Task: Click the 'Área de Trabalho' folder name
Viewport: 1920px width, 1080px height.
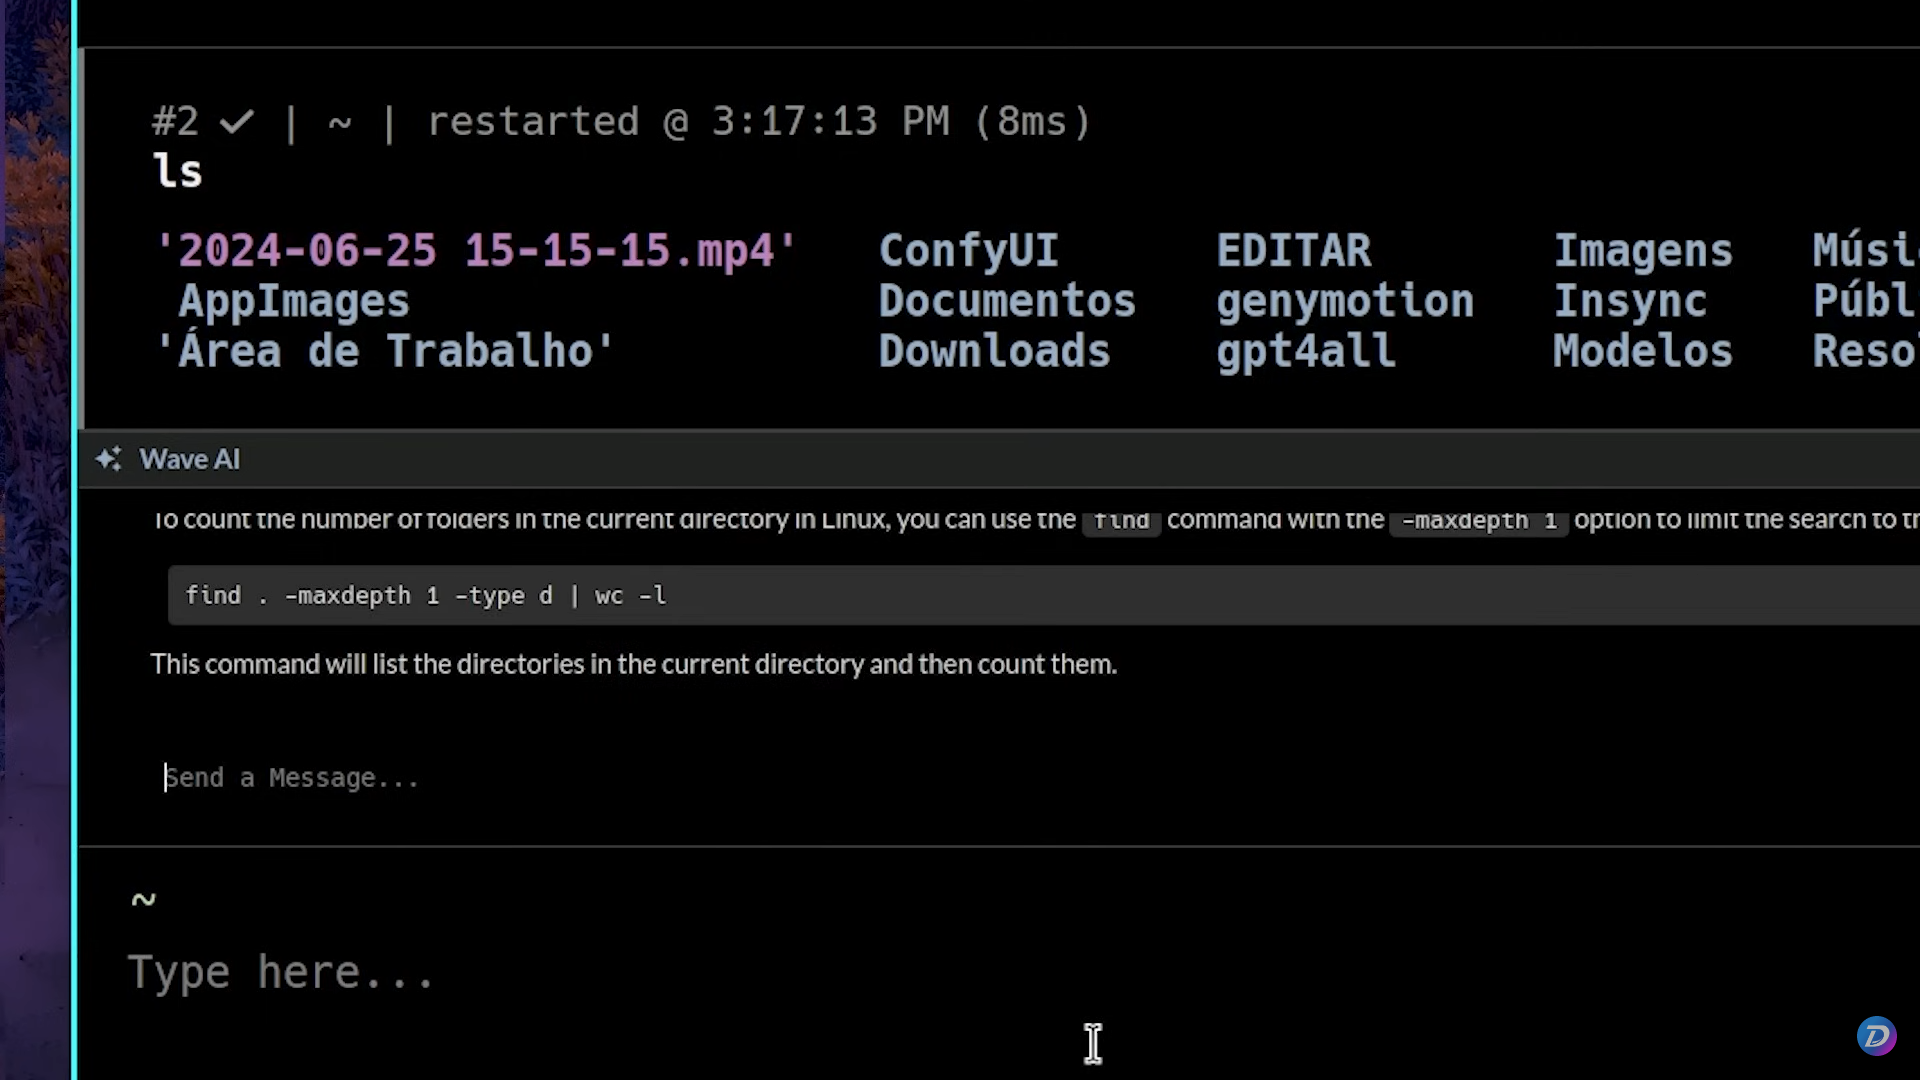Action: point(386,351)
